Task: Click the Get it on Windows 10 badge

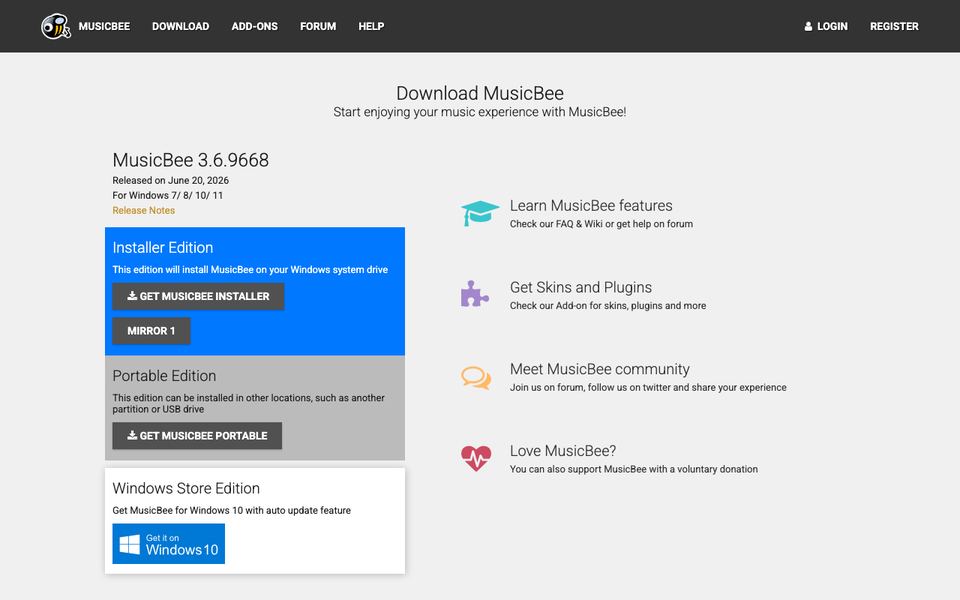Action: [168, 544]
